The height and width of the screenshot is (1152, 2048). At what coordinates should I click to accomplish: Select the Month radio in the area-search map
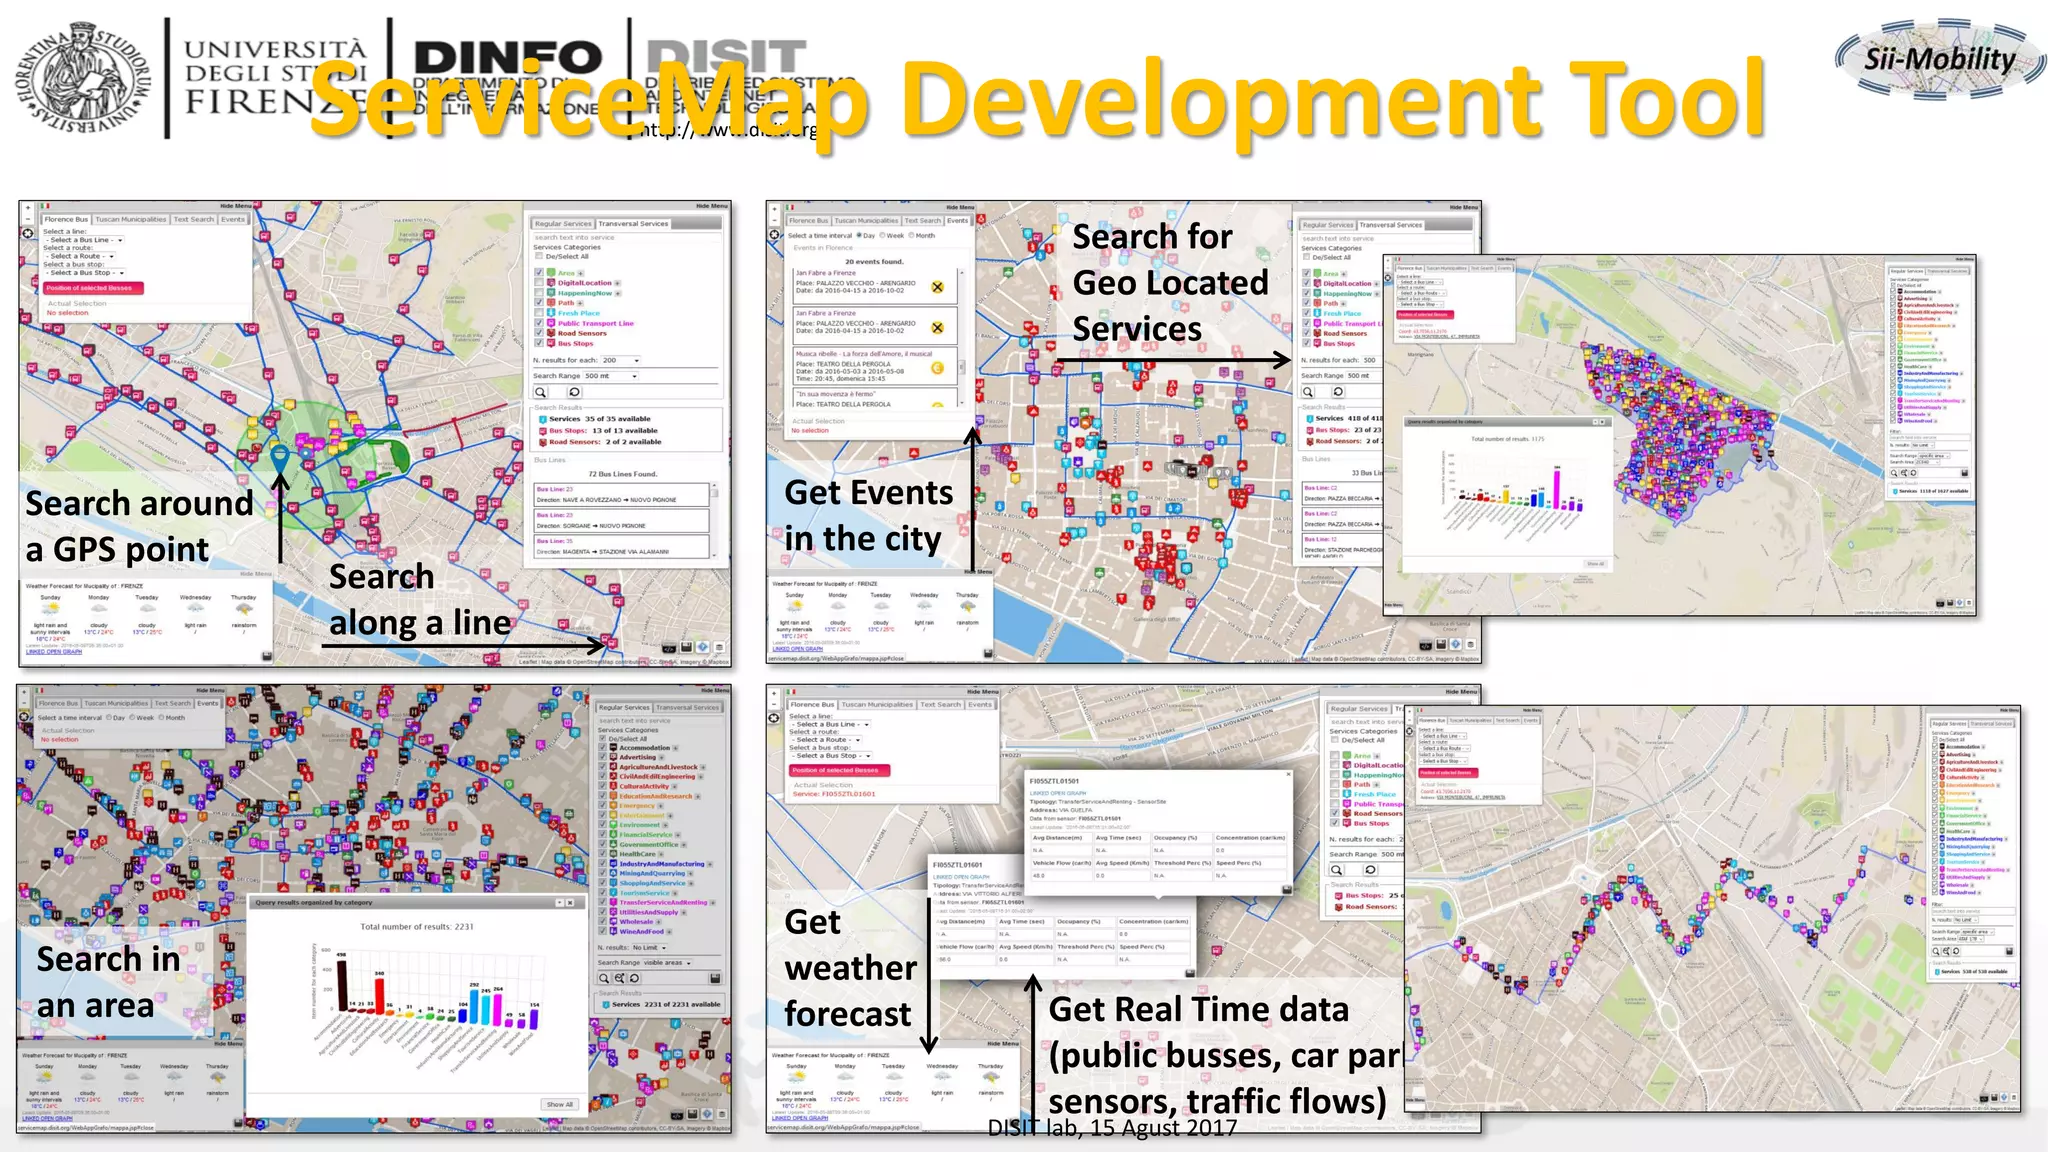pyautogui.click(x=161, y=717)
